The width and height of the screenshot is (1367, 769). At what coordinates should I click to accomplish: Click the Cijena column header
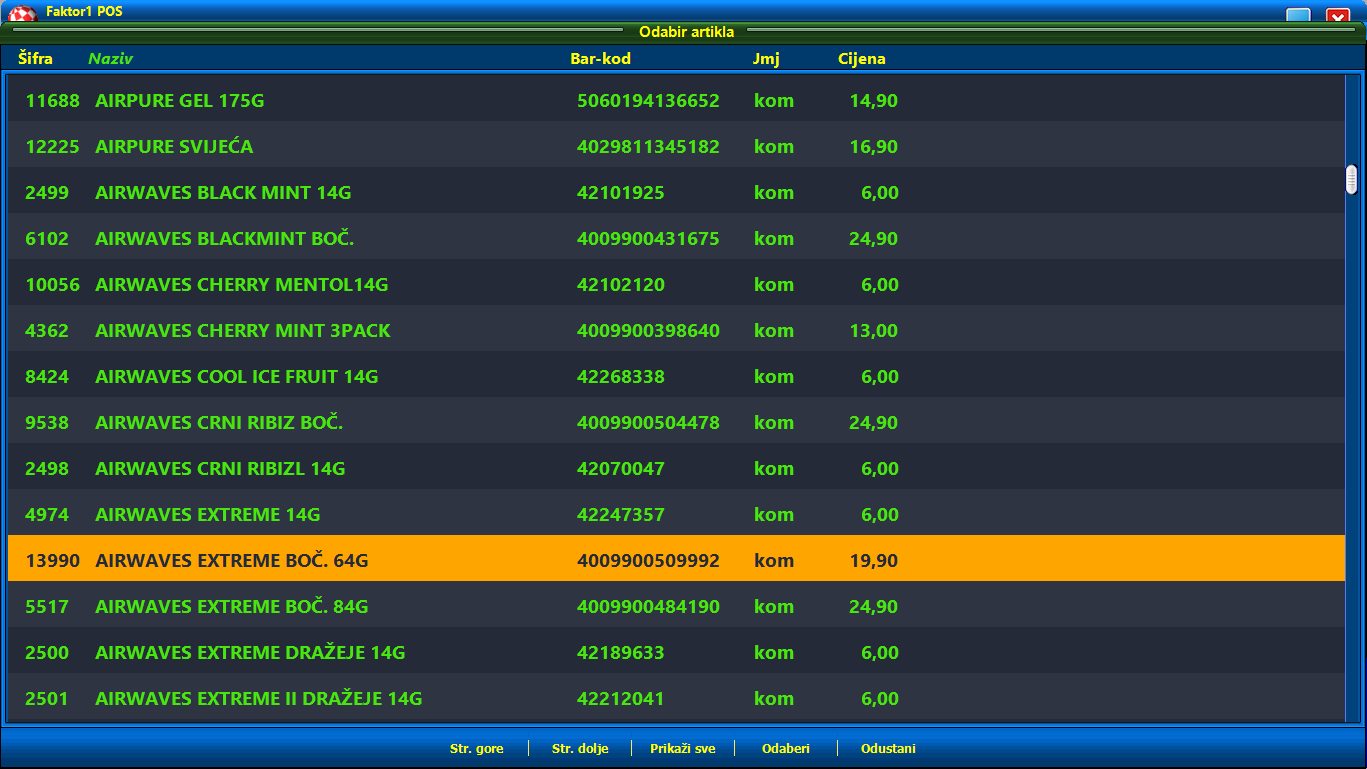[x=861, y=59]
